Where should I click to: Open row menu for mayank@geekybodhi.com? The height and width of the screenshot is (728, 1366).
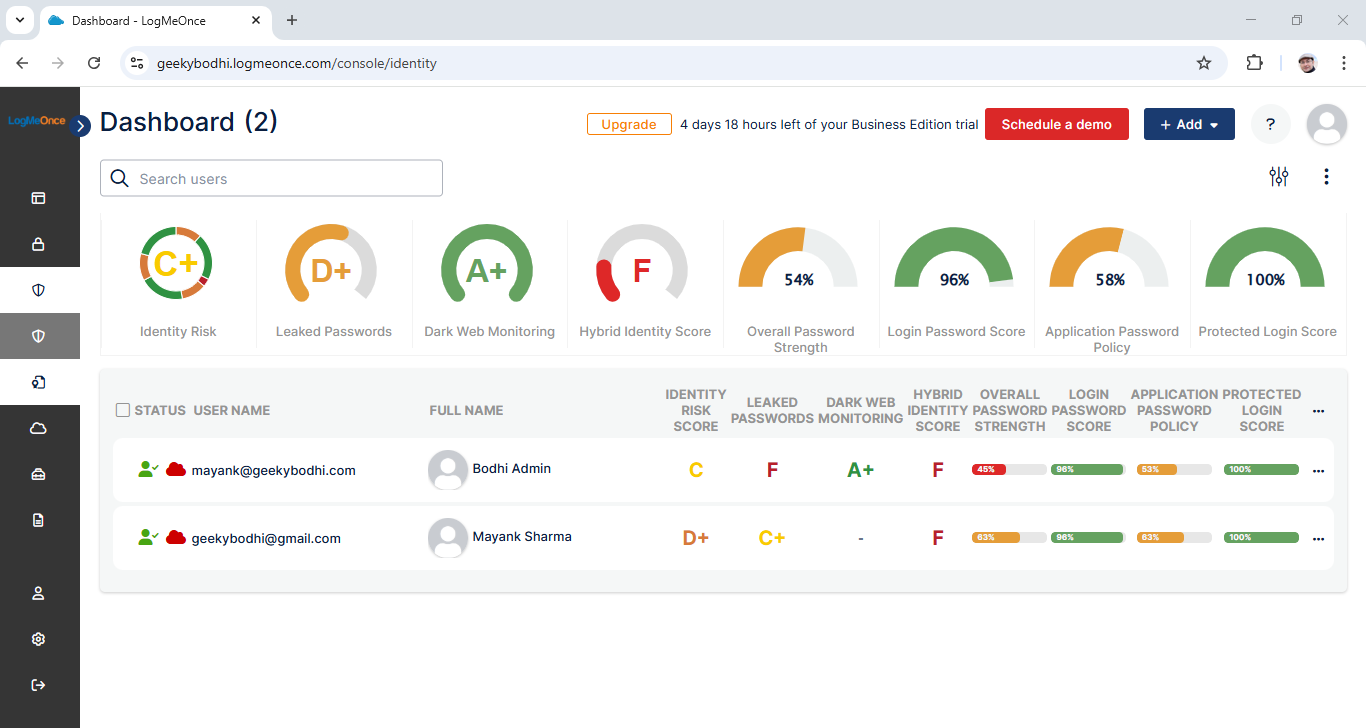pos(1318,470)
